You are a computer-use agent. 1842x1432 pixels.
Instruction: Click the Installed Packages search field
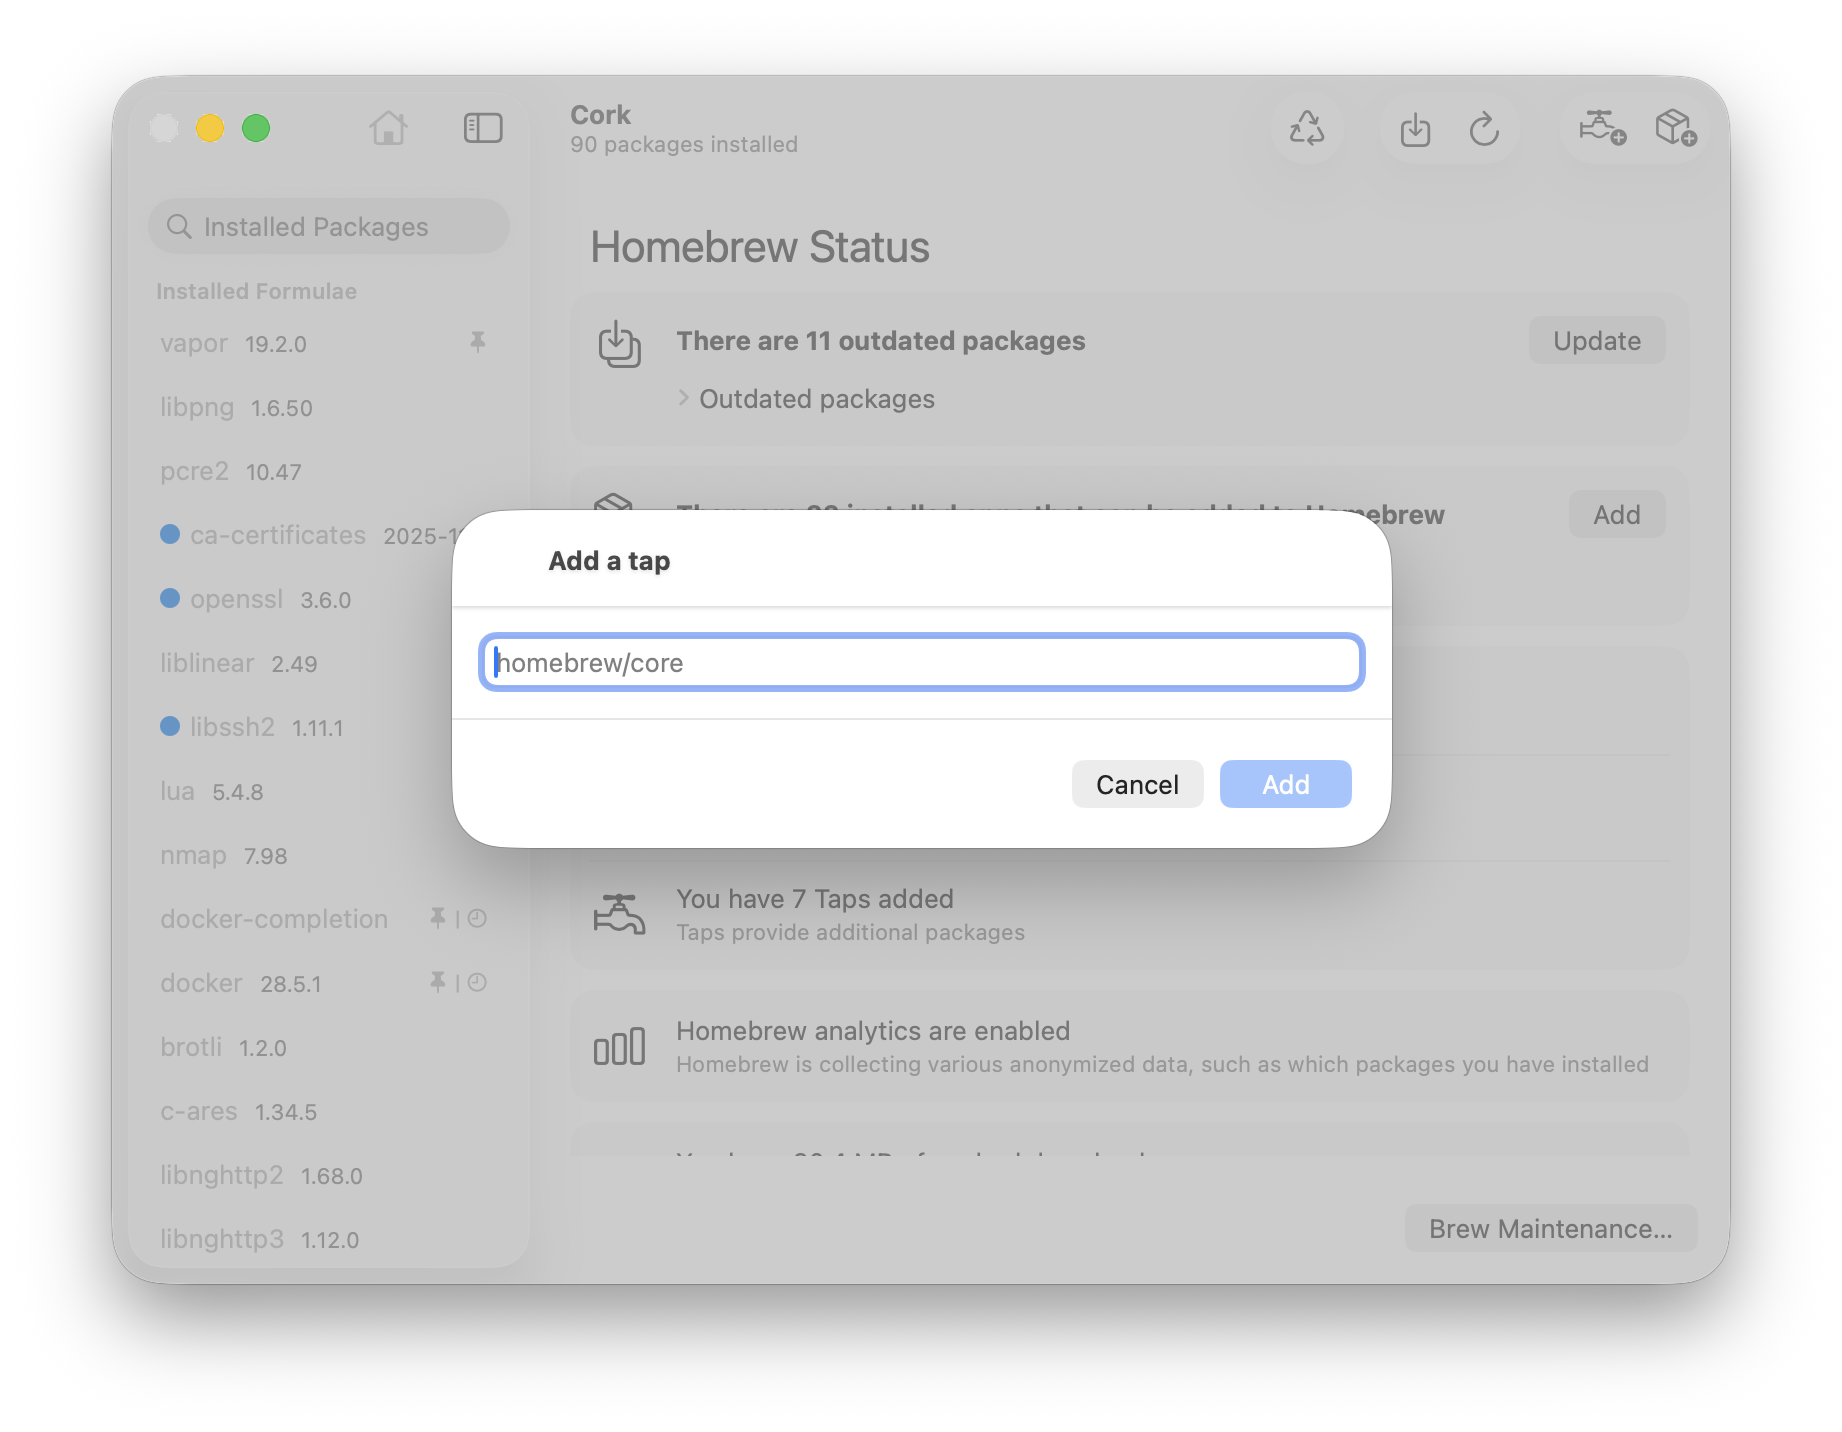tap(330, 227)
